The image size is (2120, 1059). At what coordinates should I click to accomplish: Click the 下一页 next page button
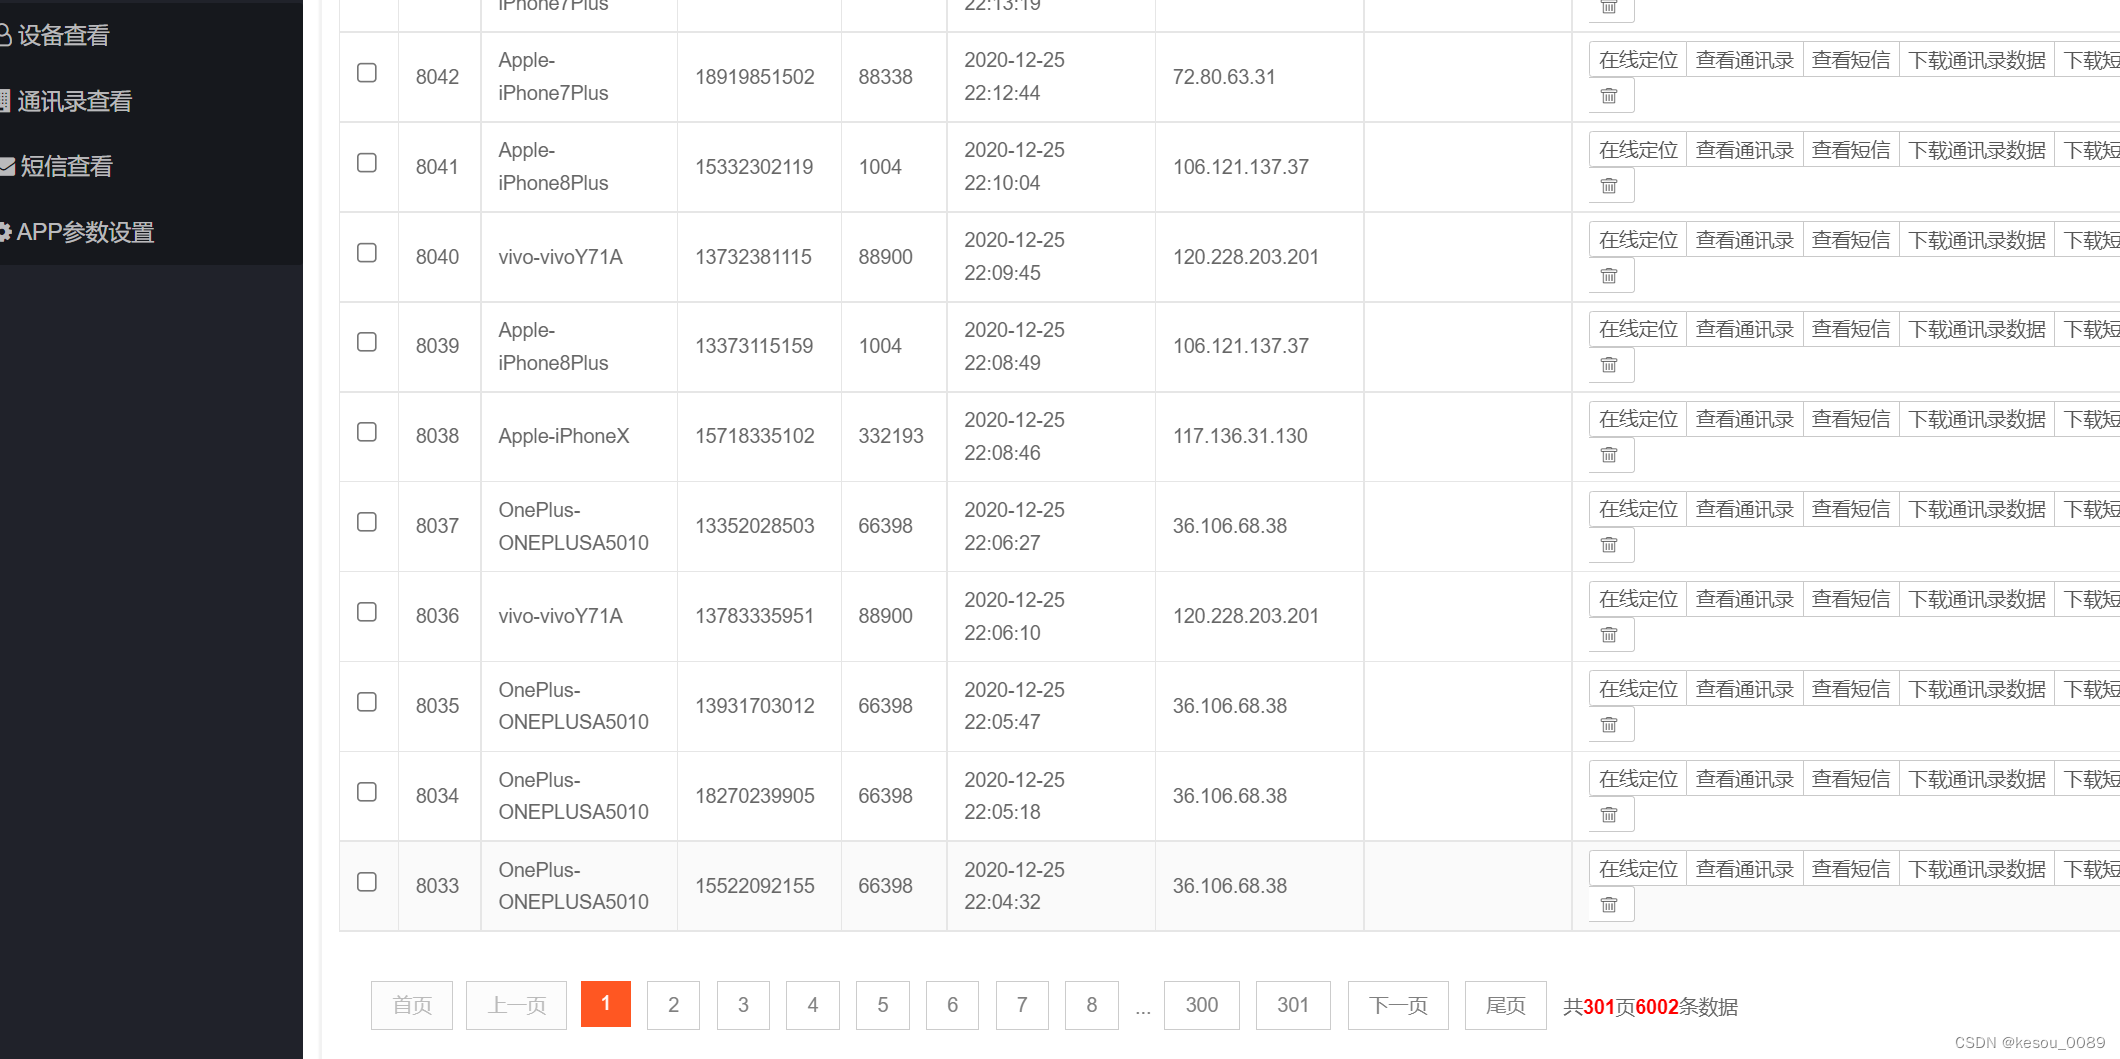[1398, 1005]
